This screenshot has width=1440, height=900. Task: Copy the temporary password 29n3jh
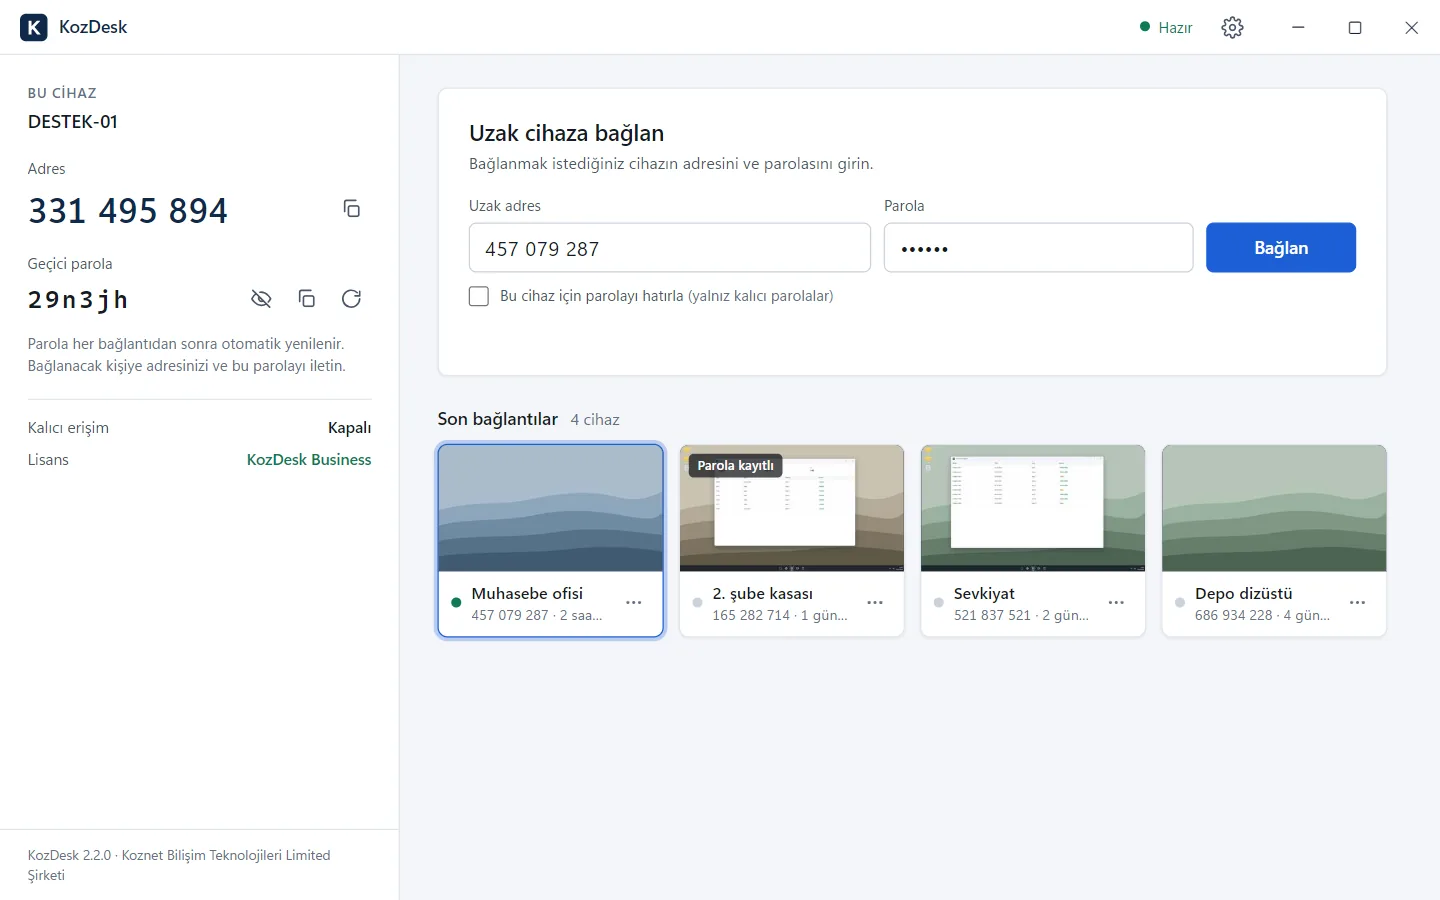[307, 299]
